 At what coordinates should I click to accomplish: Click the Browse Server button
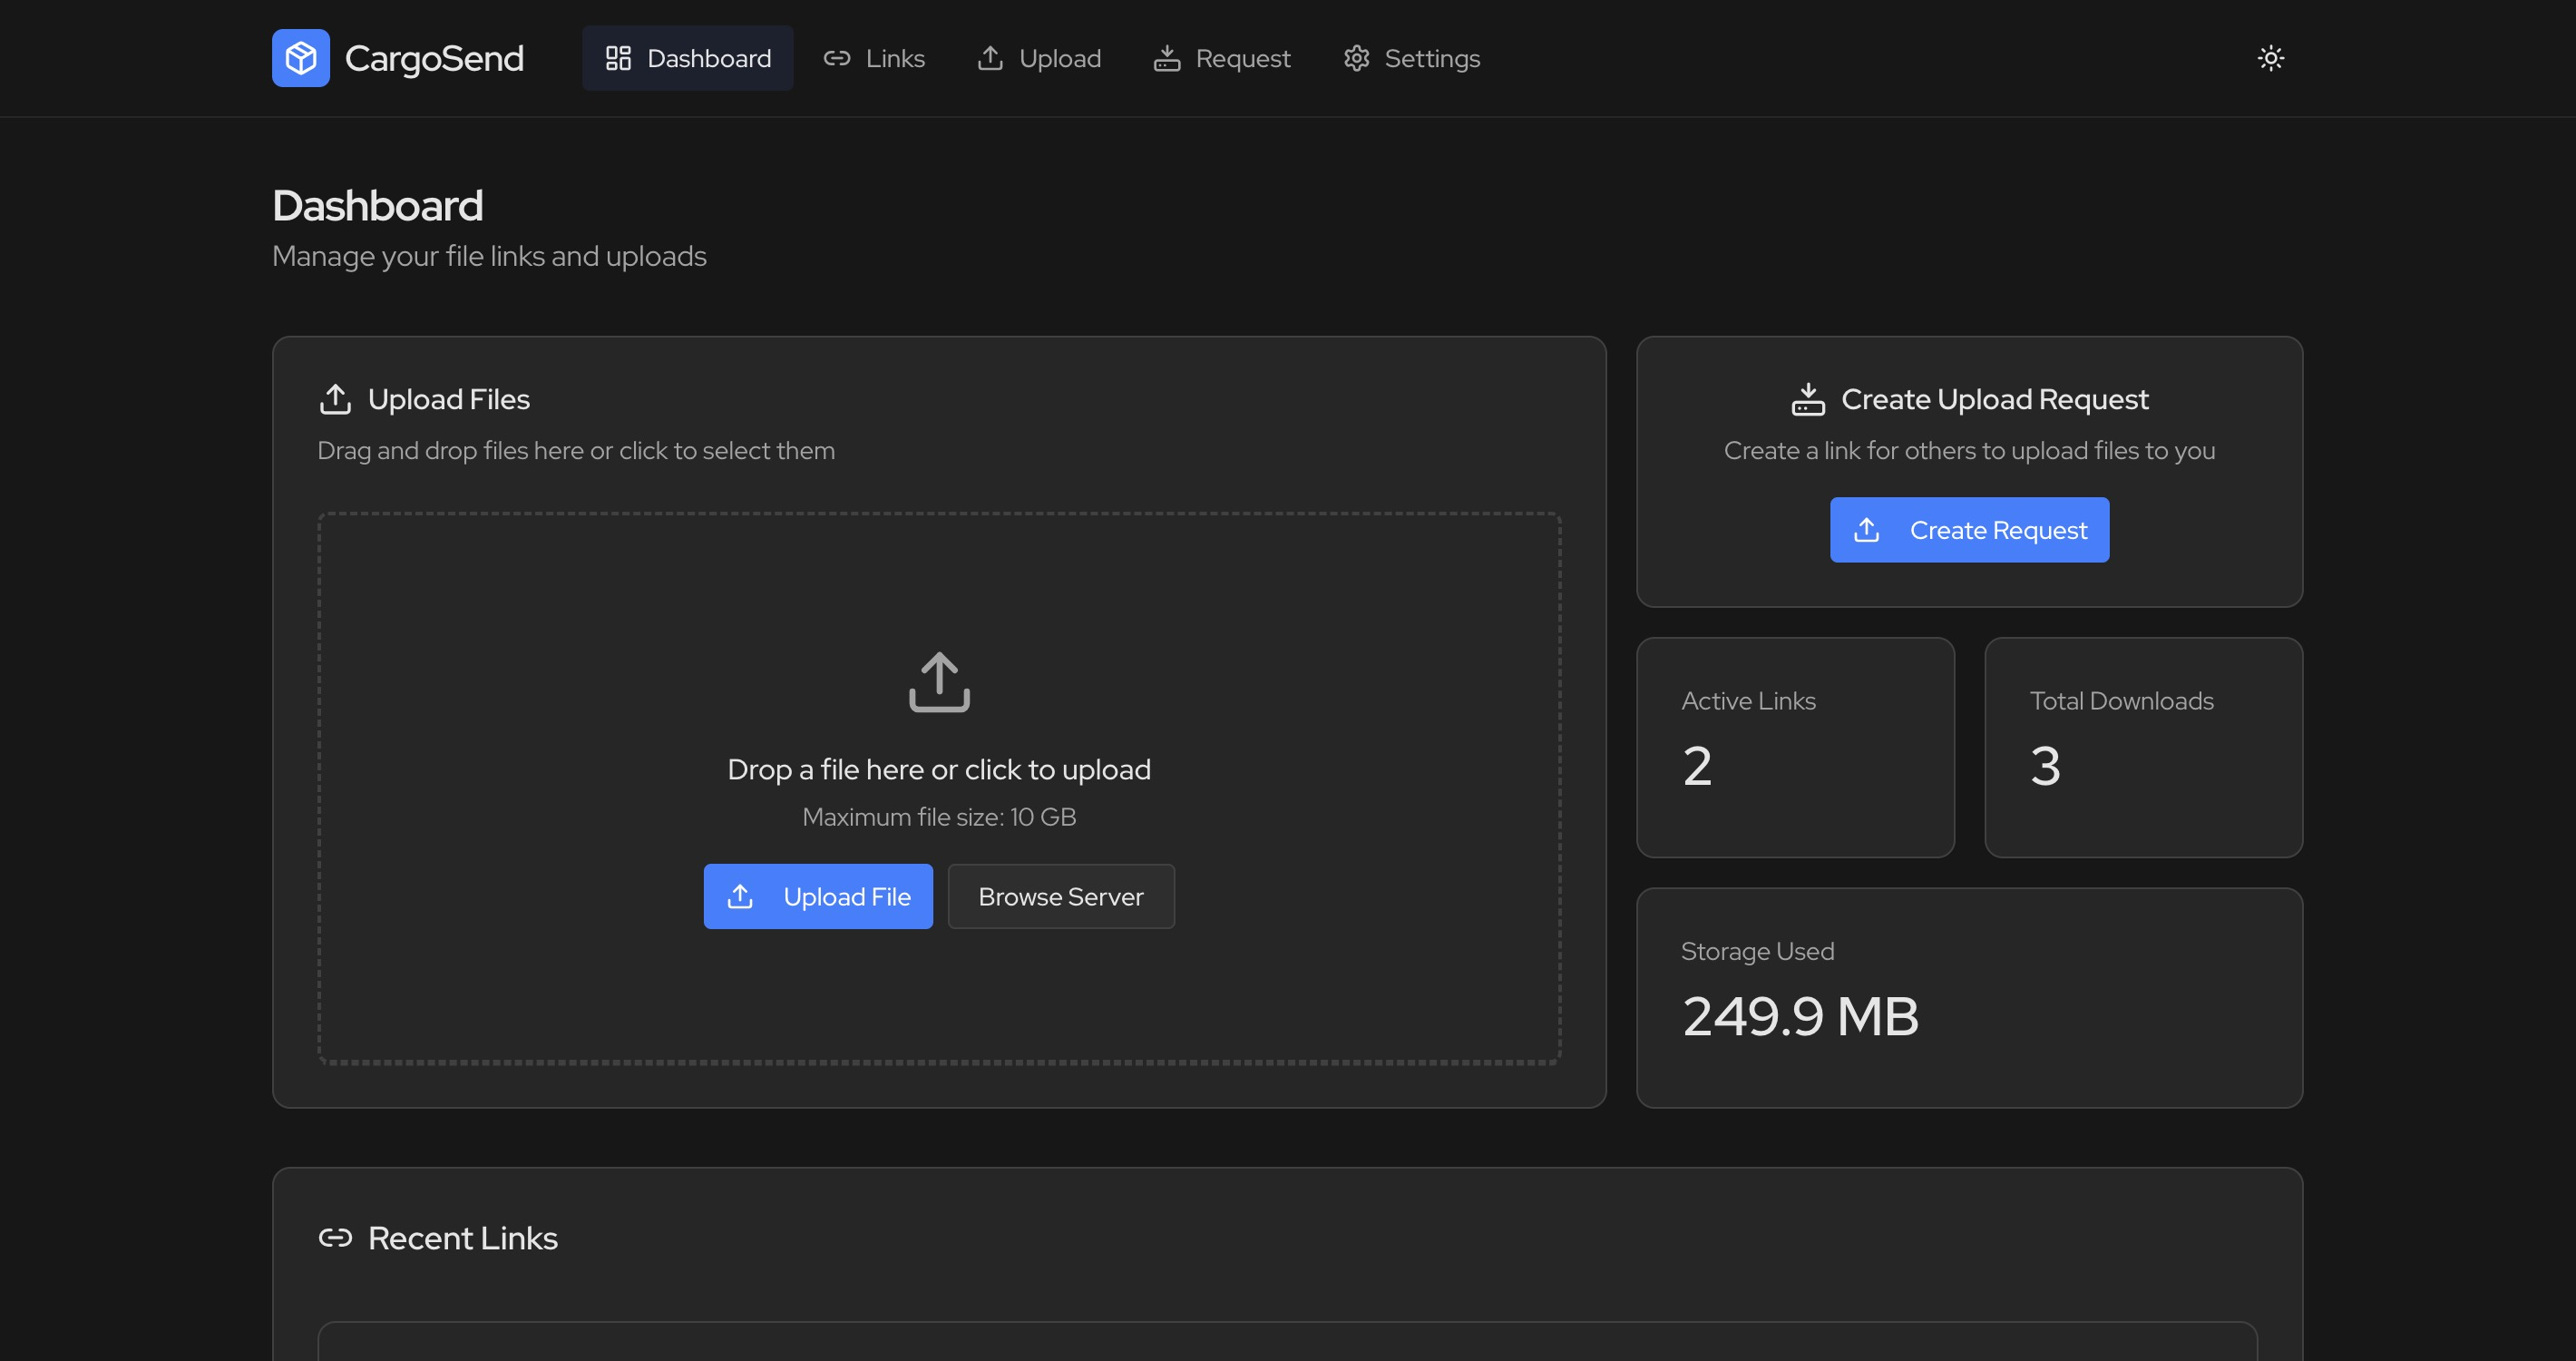[x=1061, y=896]
